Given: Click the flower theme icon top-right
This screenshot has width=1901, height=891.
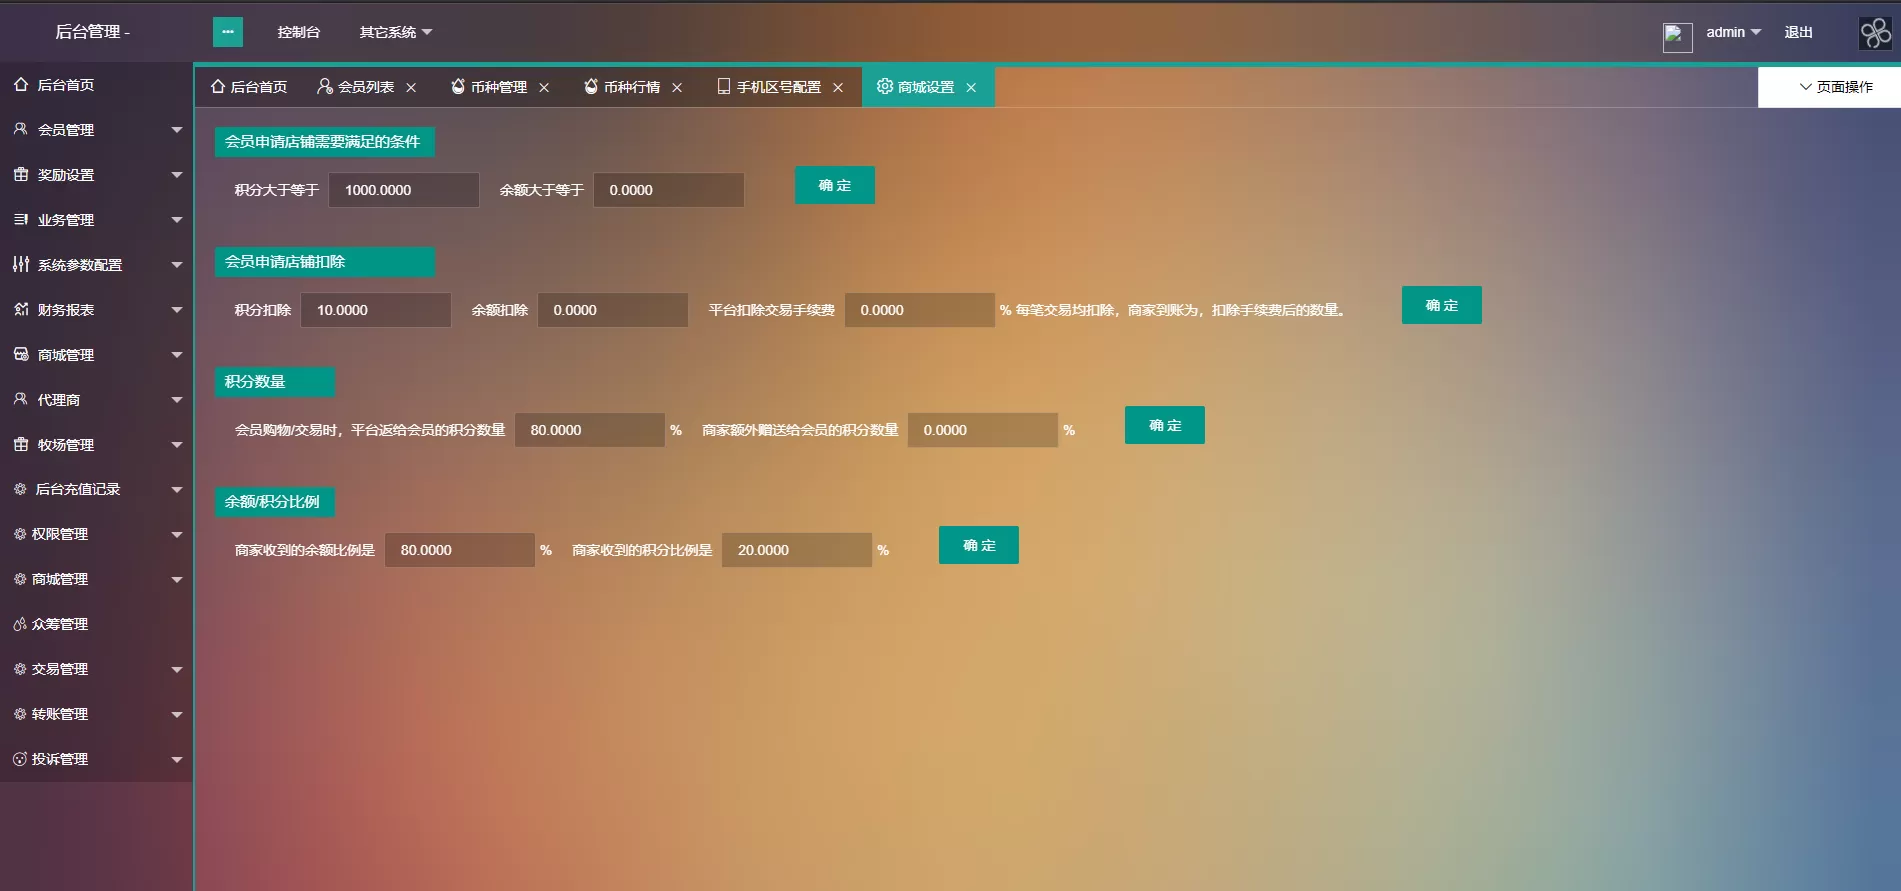Looking at the screenshot, I should pyautogui.click(x=1875, y=33).
